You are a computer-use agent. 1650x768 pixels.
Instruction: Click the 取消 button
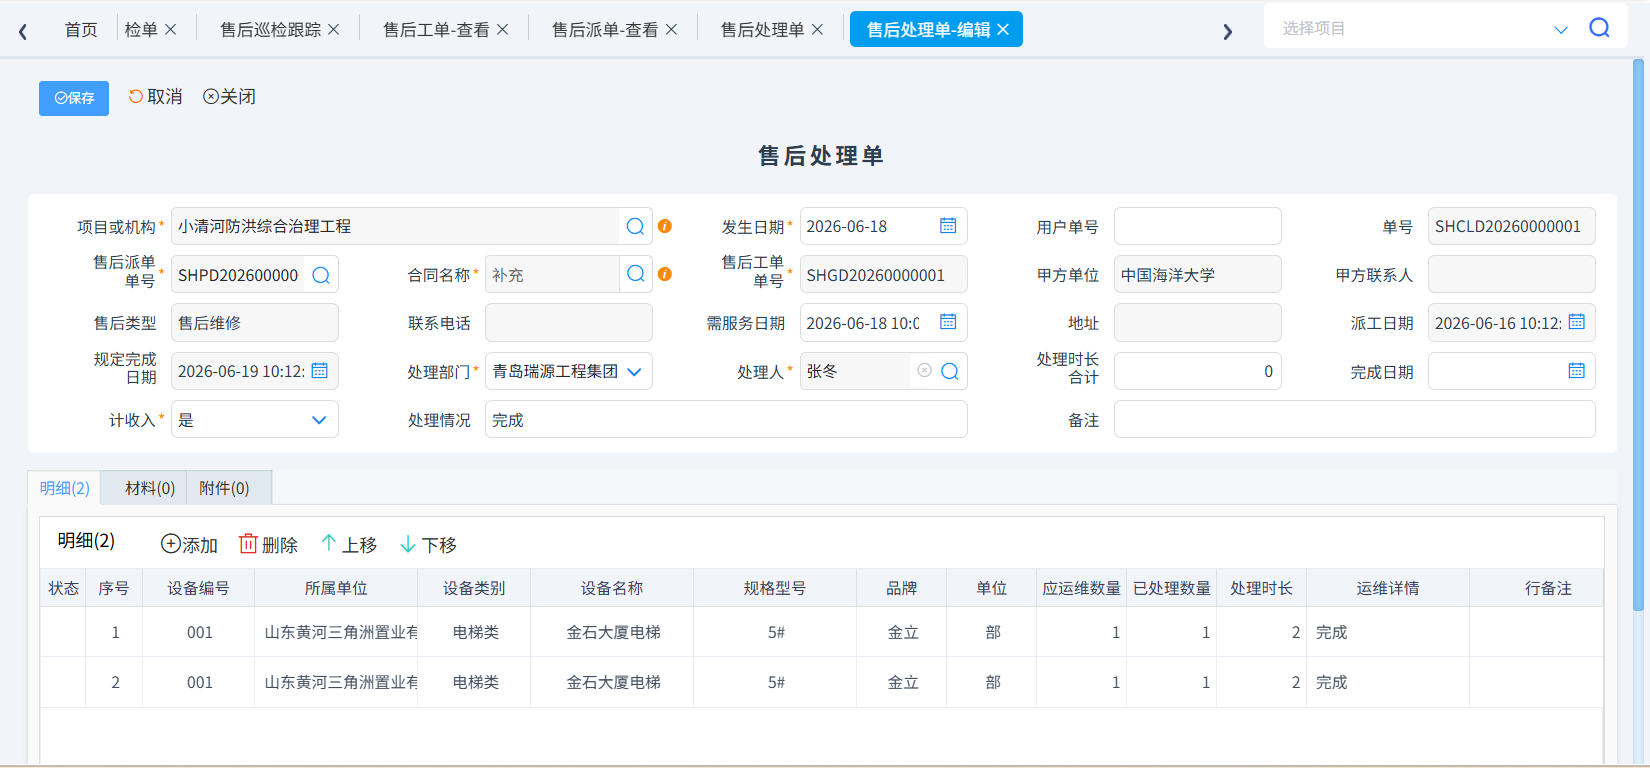[156, 97]
